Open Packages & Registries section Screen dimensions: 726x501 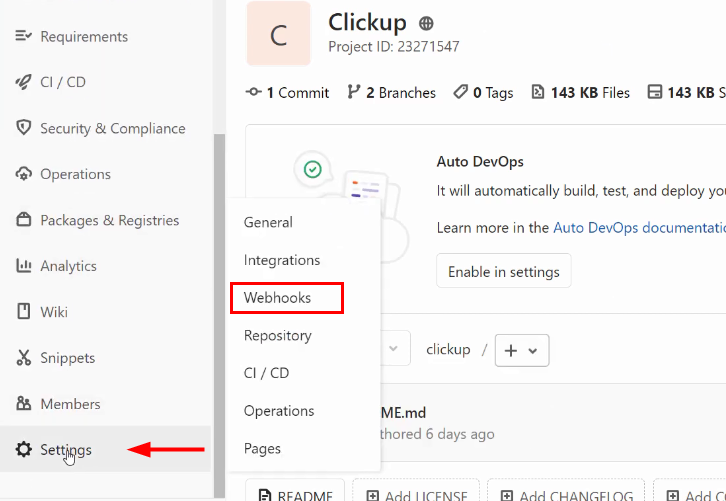click(x=110, y=220)
